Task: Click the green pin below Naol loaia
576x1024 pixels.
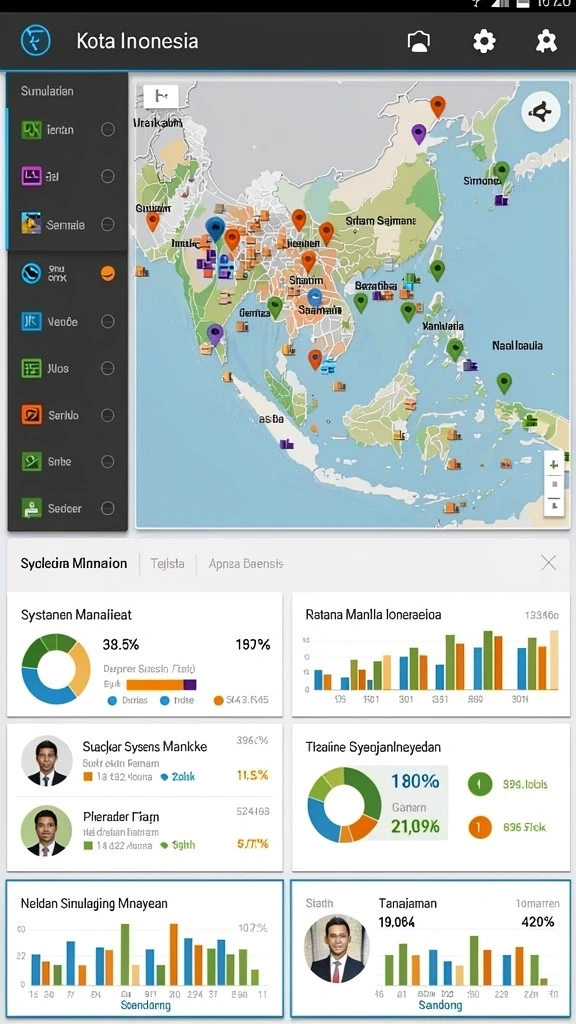Action: click(x=504, y=383)
